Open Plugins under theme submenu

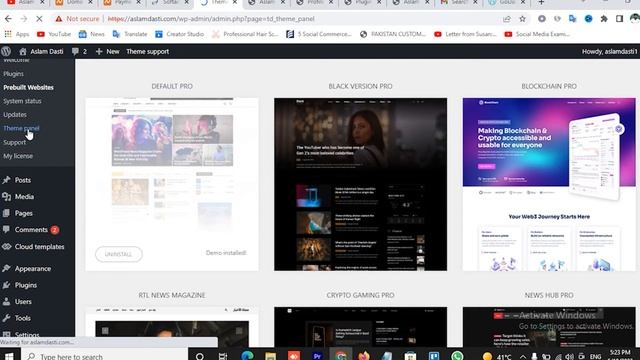13,74
